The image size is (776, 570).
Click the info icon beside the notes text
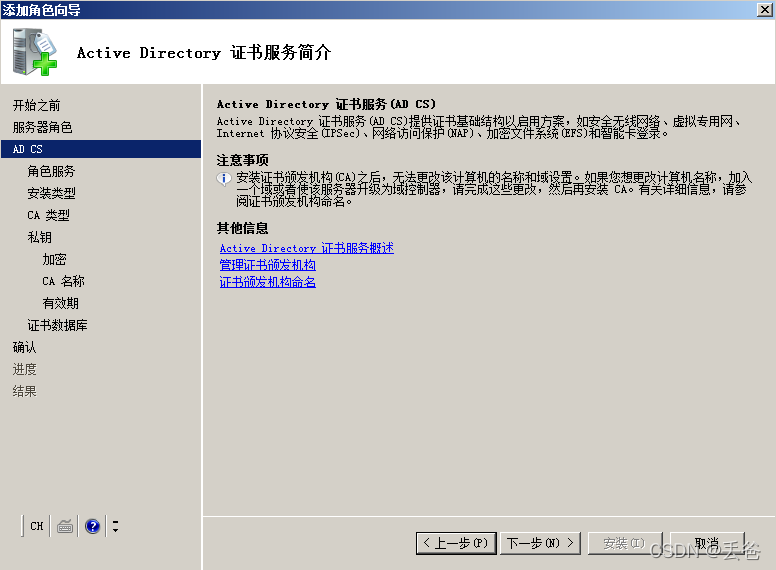[224, 179]
